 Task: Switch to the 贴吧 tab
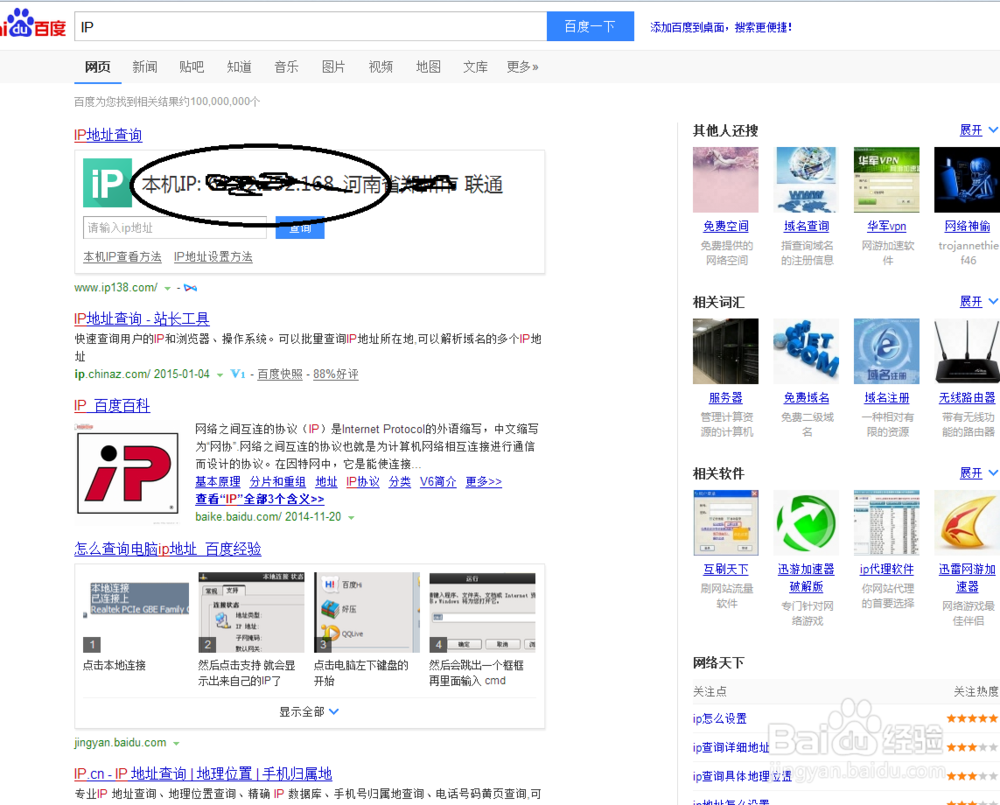coord(191,66)
